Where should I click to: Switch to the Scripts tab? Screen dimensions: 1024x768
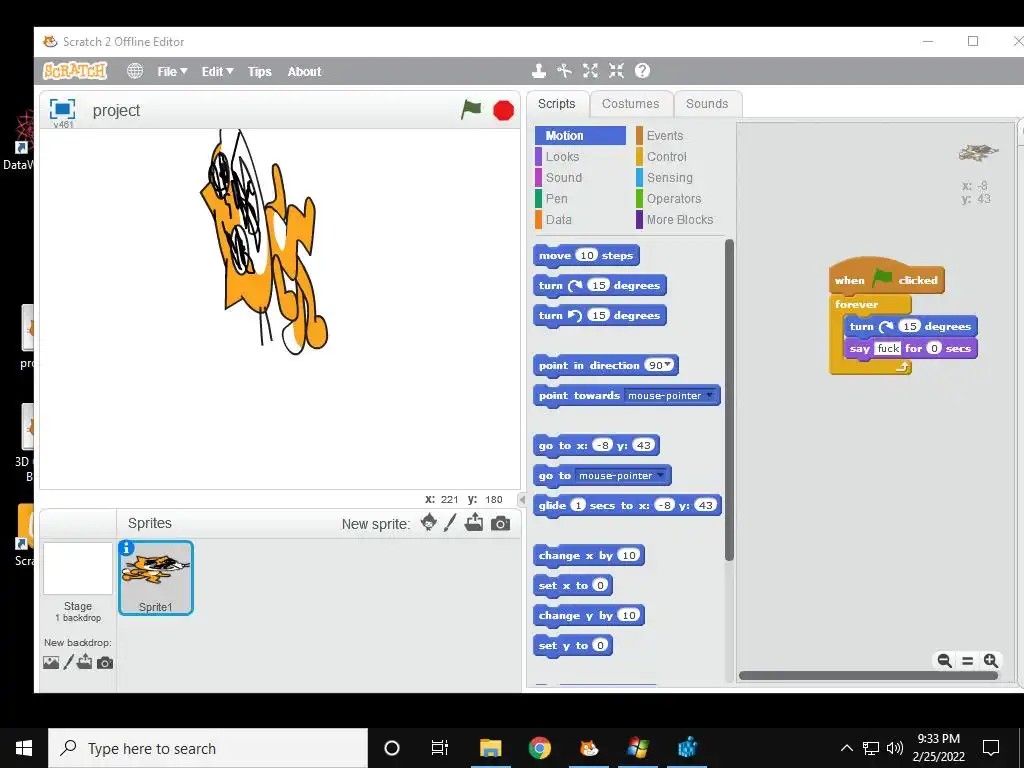557,104
